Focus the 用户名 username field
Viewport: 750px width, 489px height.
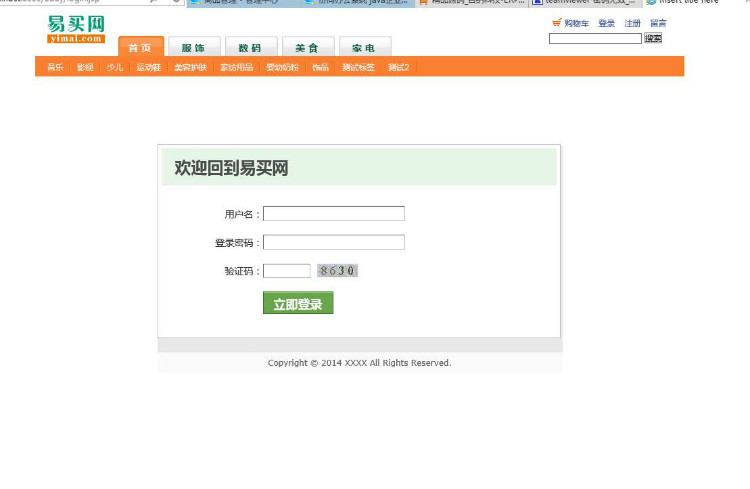(334, 213)
